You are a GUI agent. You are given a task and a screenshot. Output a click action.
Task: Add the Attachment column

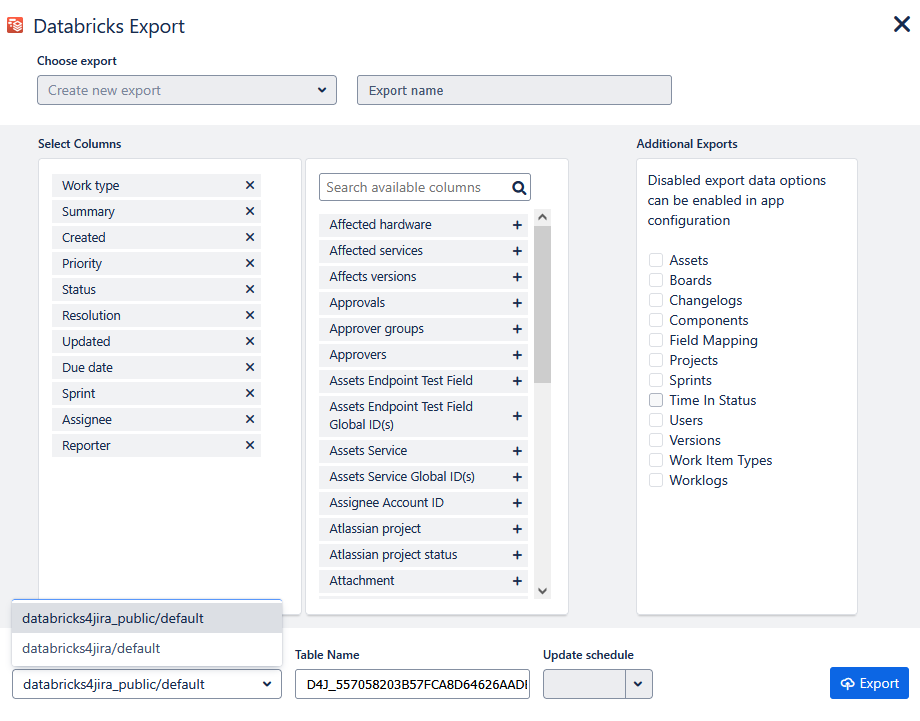tap(517, 581)
